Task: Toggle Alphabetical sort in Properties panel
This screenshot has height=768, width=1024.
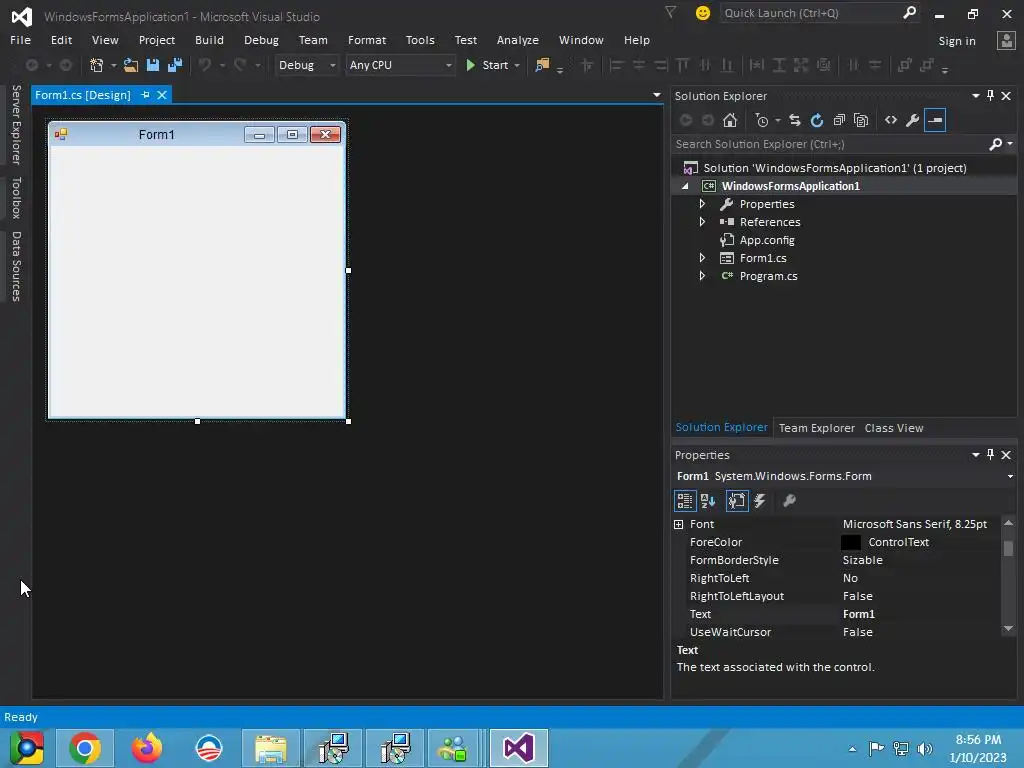Action: (708, 501)
